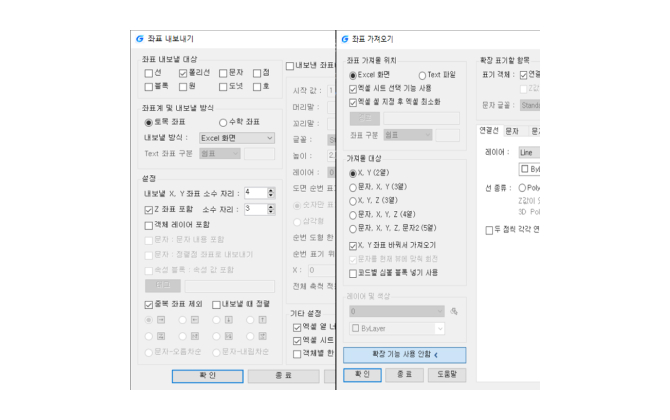This screenshot has width=670, height=420.
Task: Click the 좌표 내보내기 dialog title icon
Action: click(139, 39)
